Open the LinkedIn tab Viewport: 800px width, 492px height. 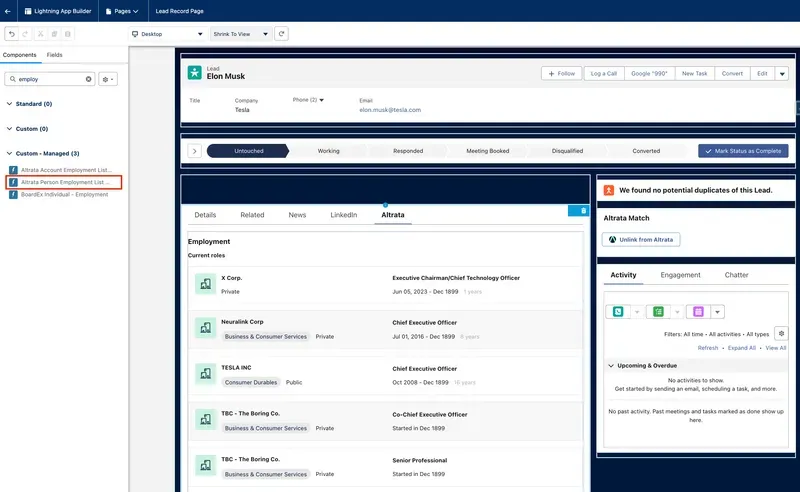(x=343, y=215)
